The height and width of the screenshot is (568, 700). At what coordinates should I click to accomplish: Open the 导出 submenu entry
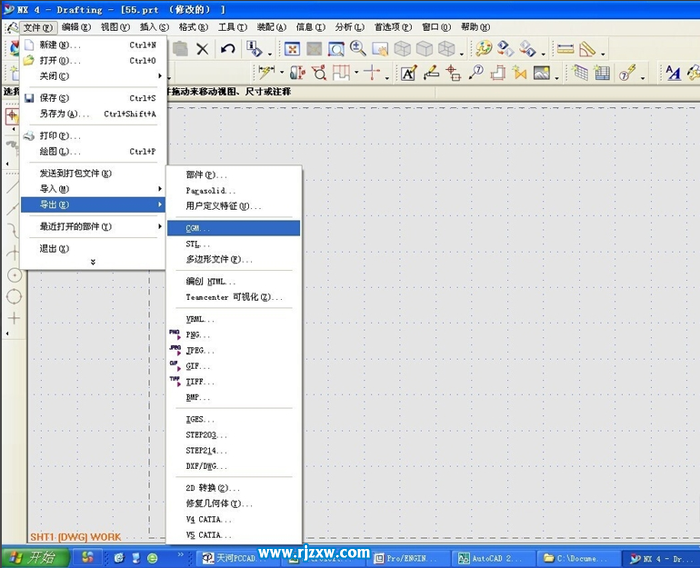(93, 205)
